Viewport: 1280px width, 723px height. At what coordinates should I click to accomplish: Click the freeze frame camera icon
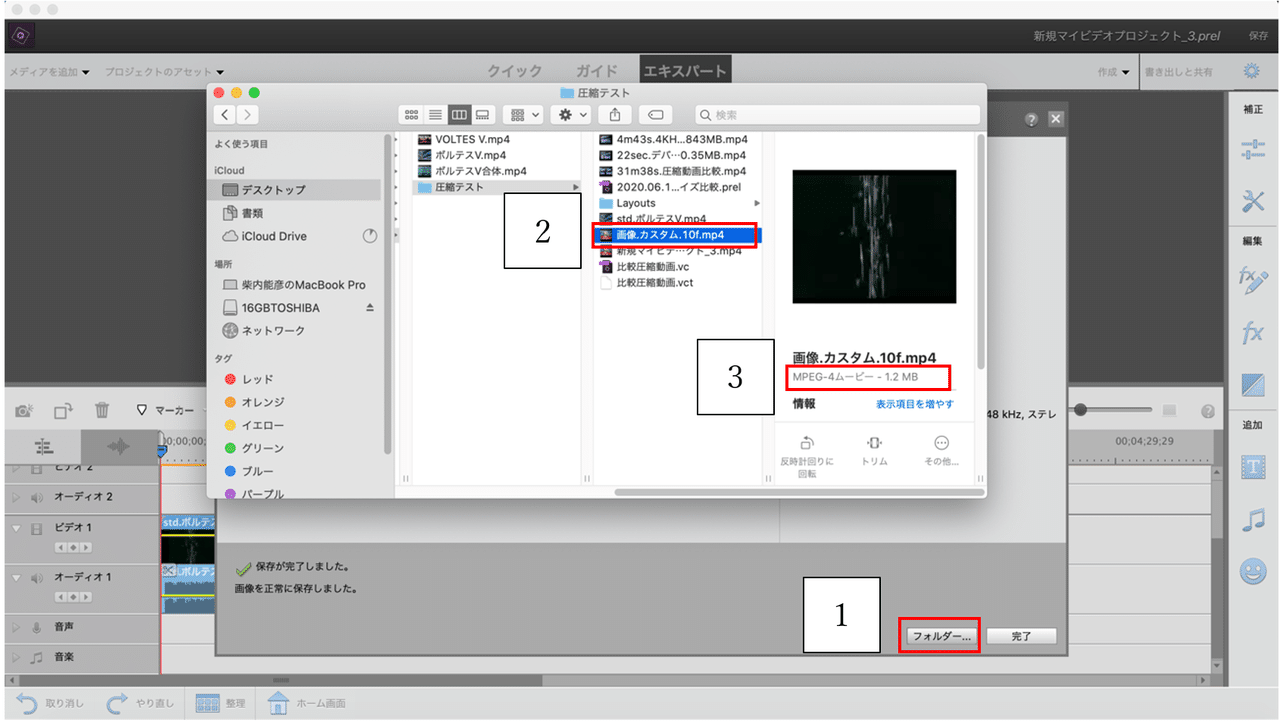(24, 410)
